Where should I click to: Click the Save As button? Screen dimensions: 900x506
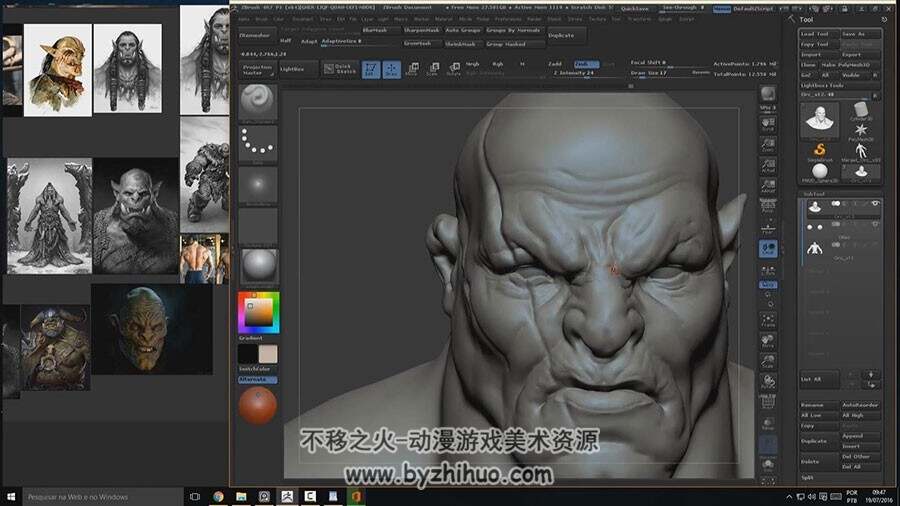pos(860,34)
